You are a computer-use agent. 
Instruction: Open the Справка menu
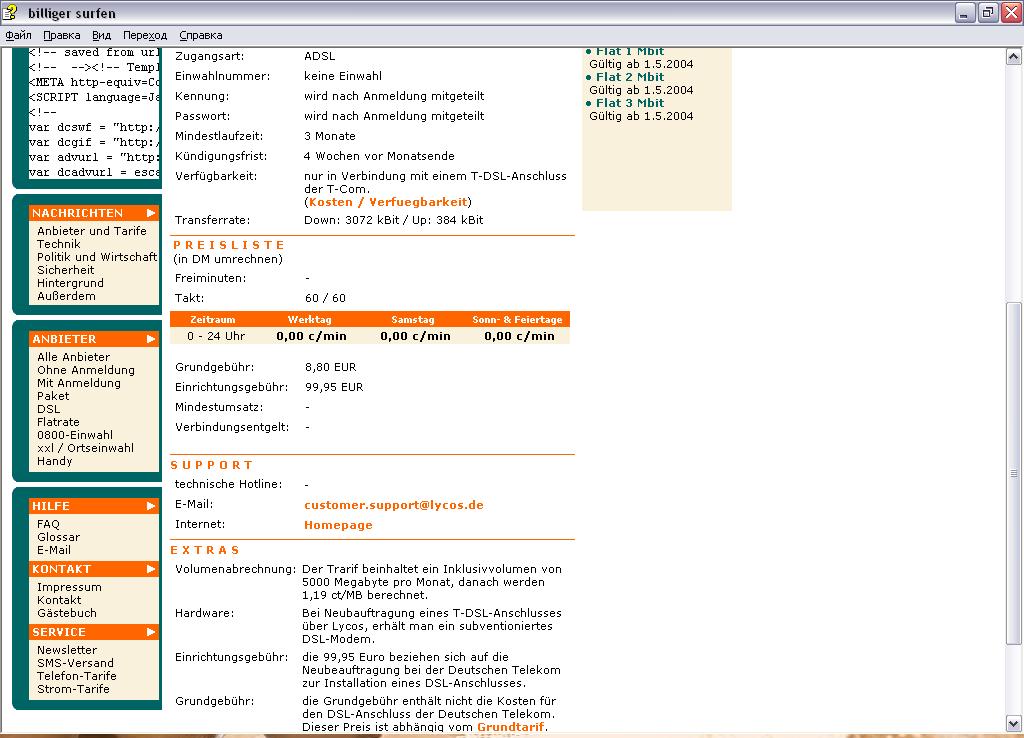[200, 35]
